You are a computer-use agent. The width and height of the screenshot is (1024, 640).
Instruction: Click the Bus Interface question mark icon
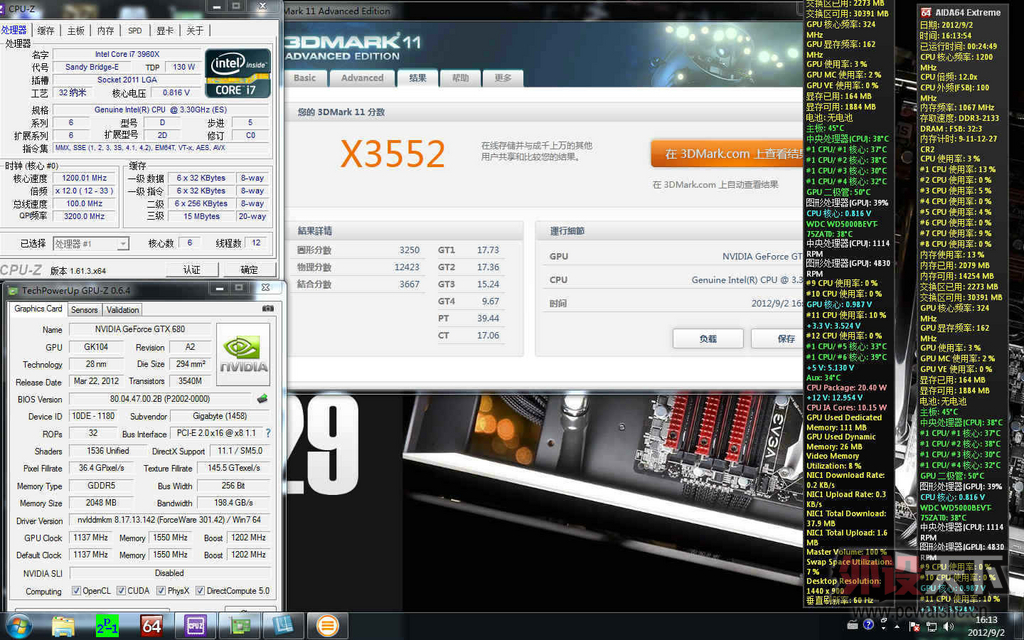pos(268,433)
